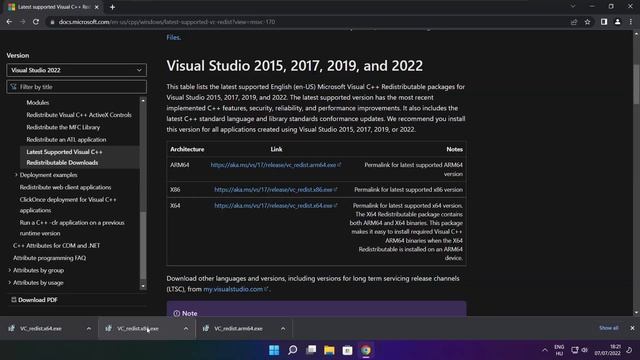
Task: Click the Architecture column header
Action: point(187,149)
